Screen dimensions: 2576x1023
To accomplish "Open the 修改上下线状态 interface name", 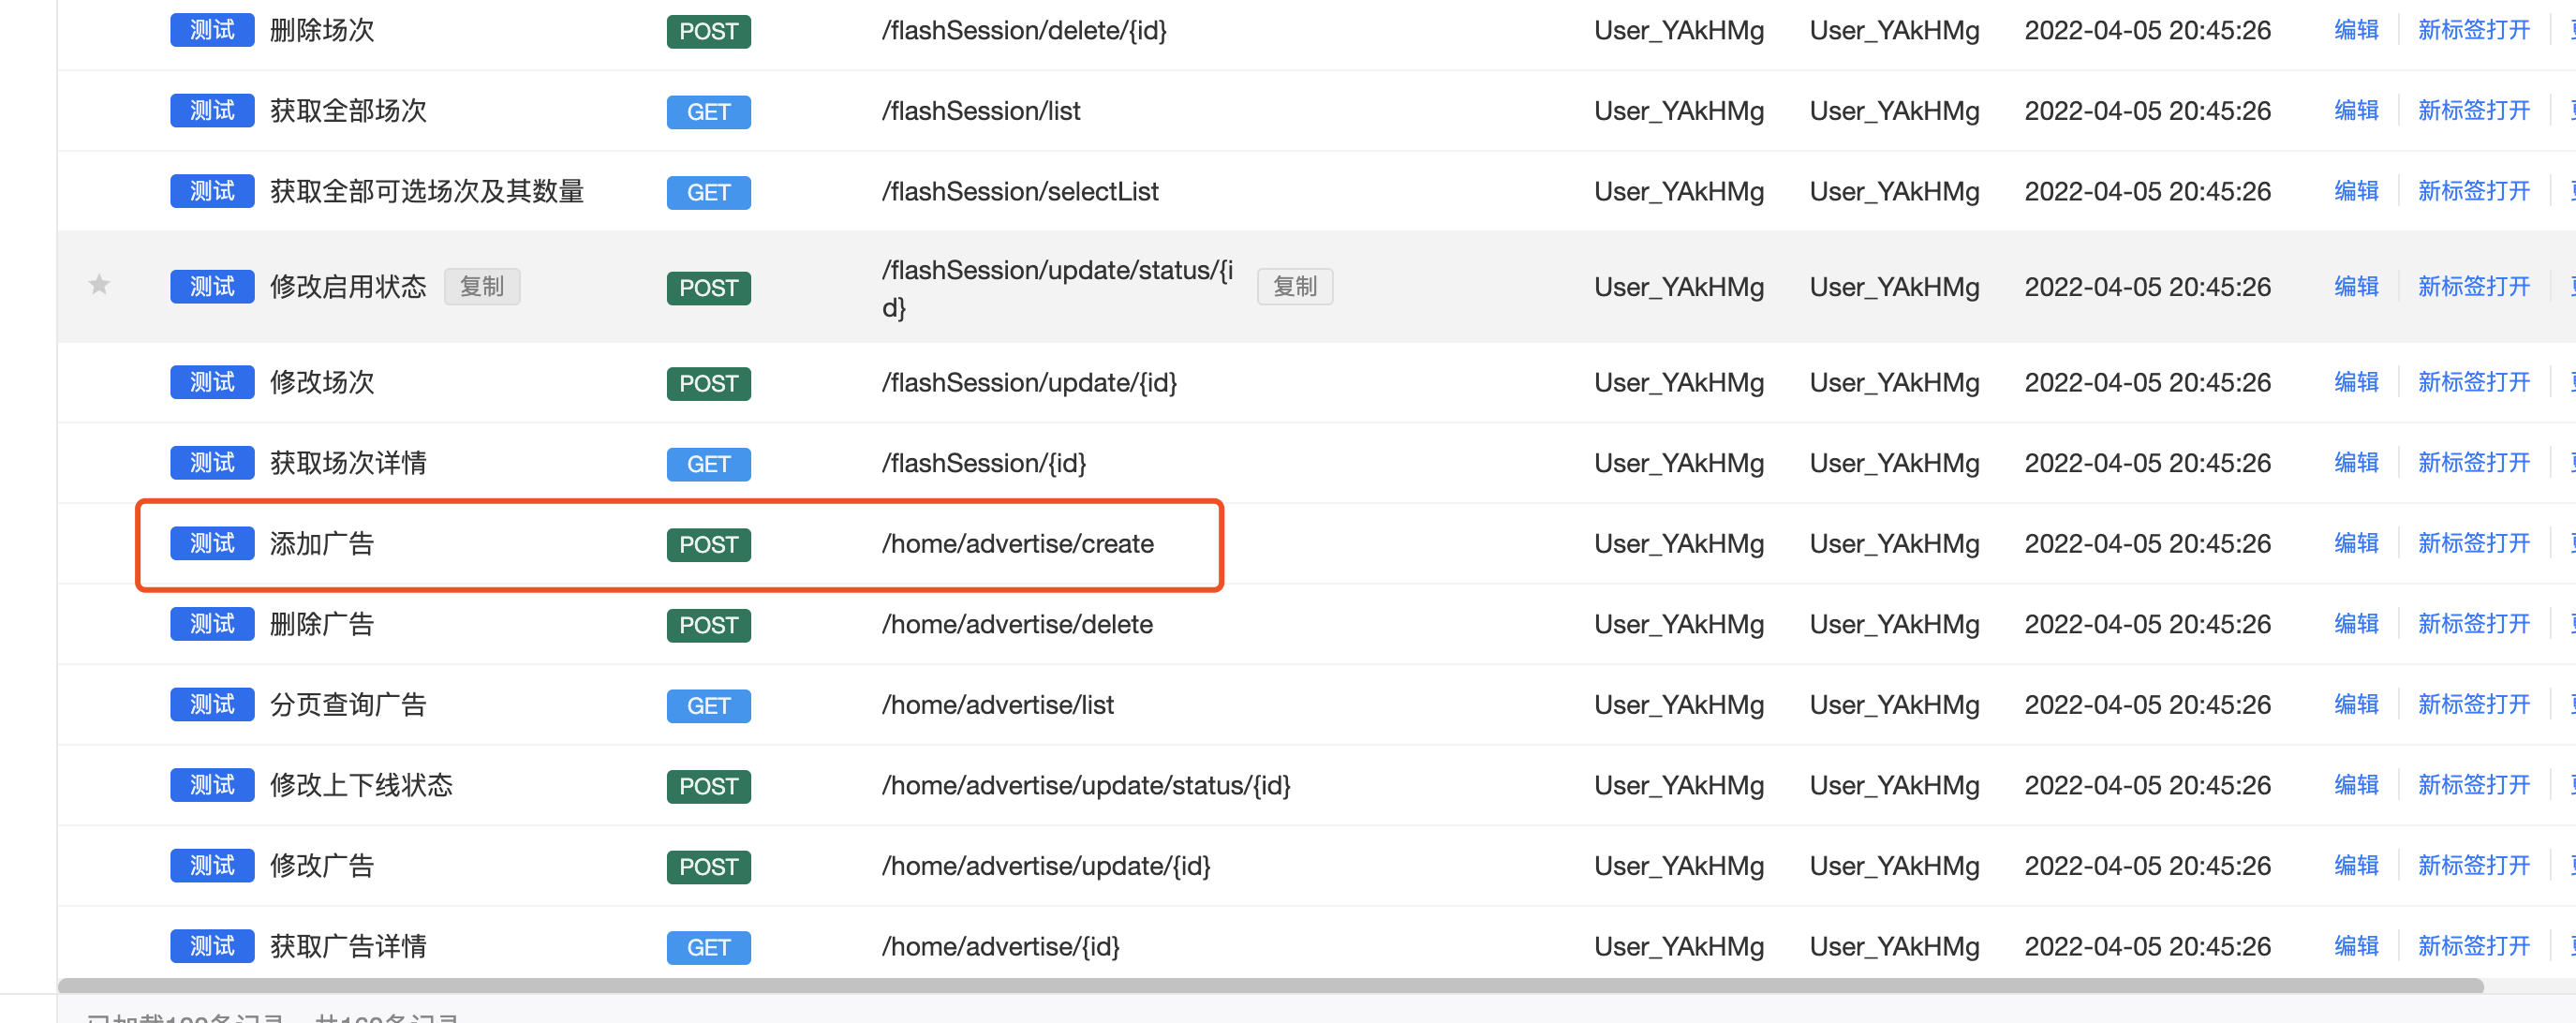I will [x=361, y=785].
